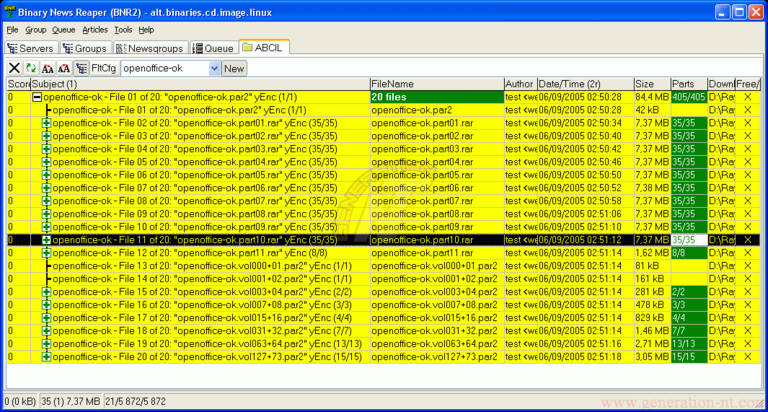Click the X mark in the part01.rar row
This screenshot has width=768, height=412.
pos(748,123)
